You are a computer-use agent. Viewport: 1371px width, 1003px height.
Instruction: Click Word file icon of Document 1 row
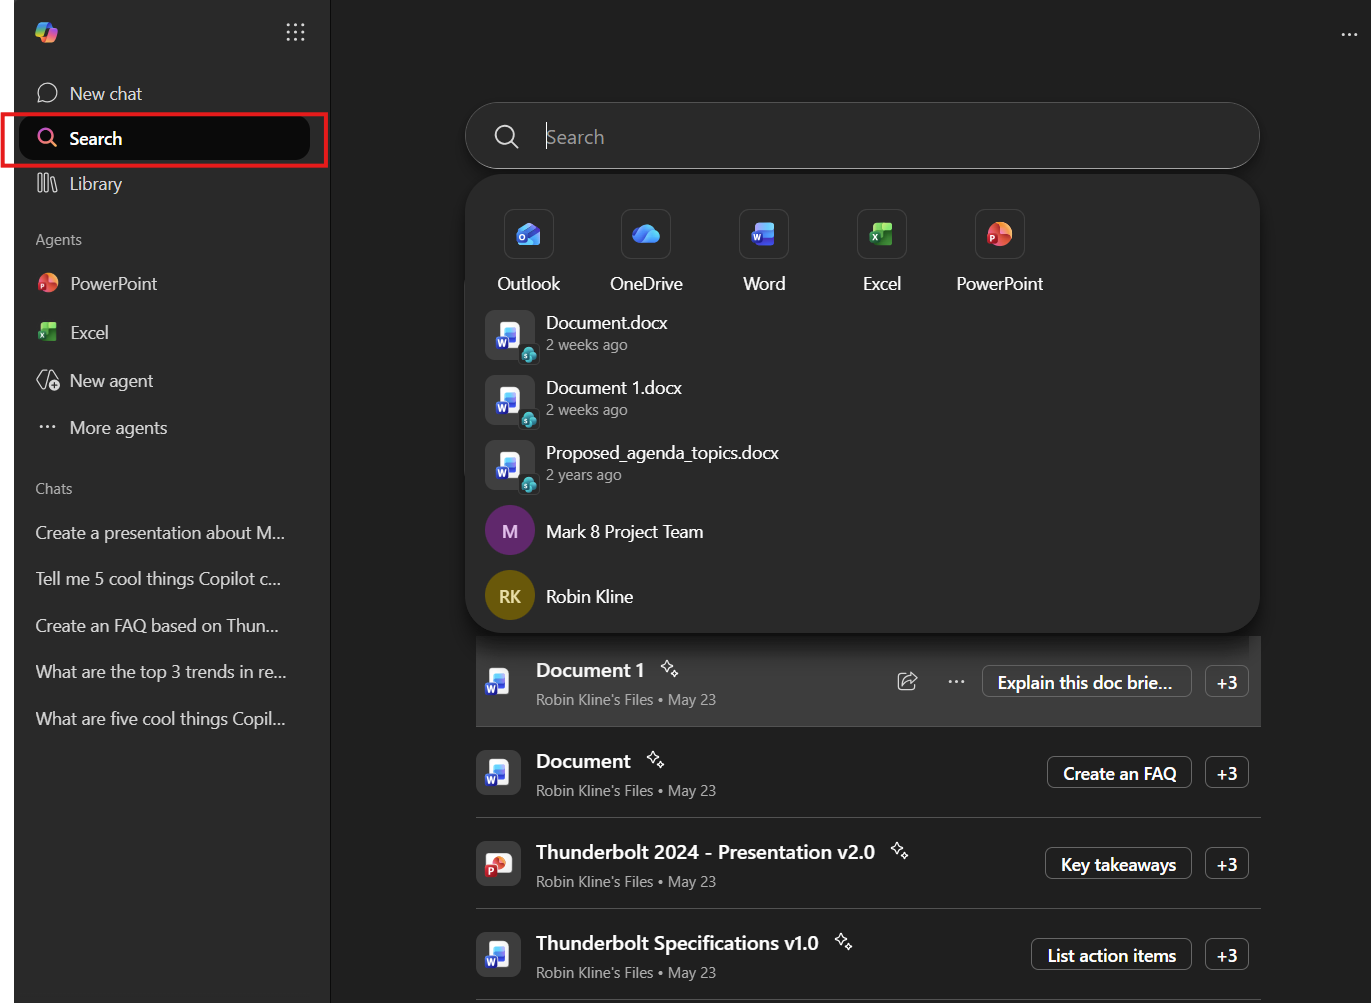[x=498, y=682]
